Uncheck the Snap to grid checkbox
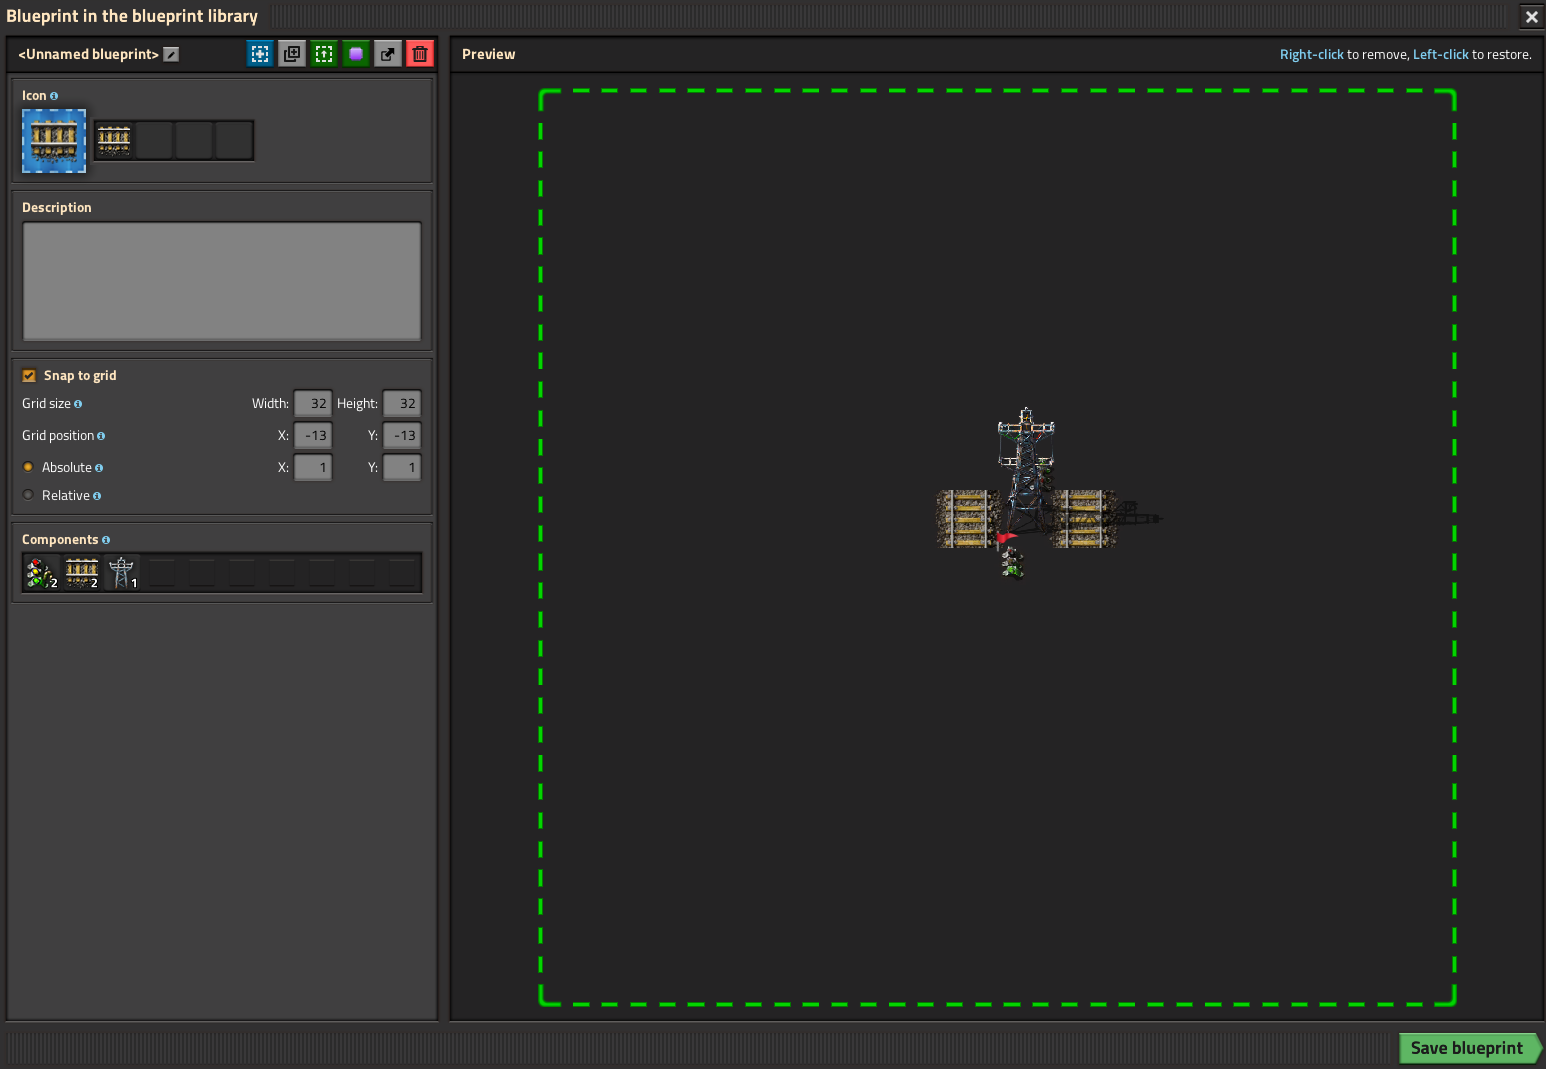 29,376
